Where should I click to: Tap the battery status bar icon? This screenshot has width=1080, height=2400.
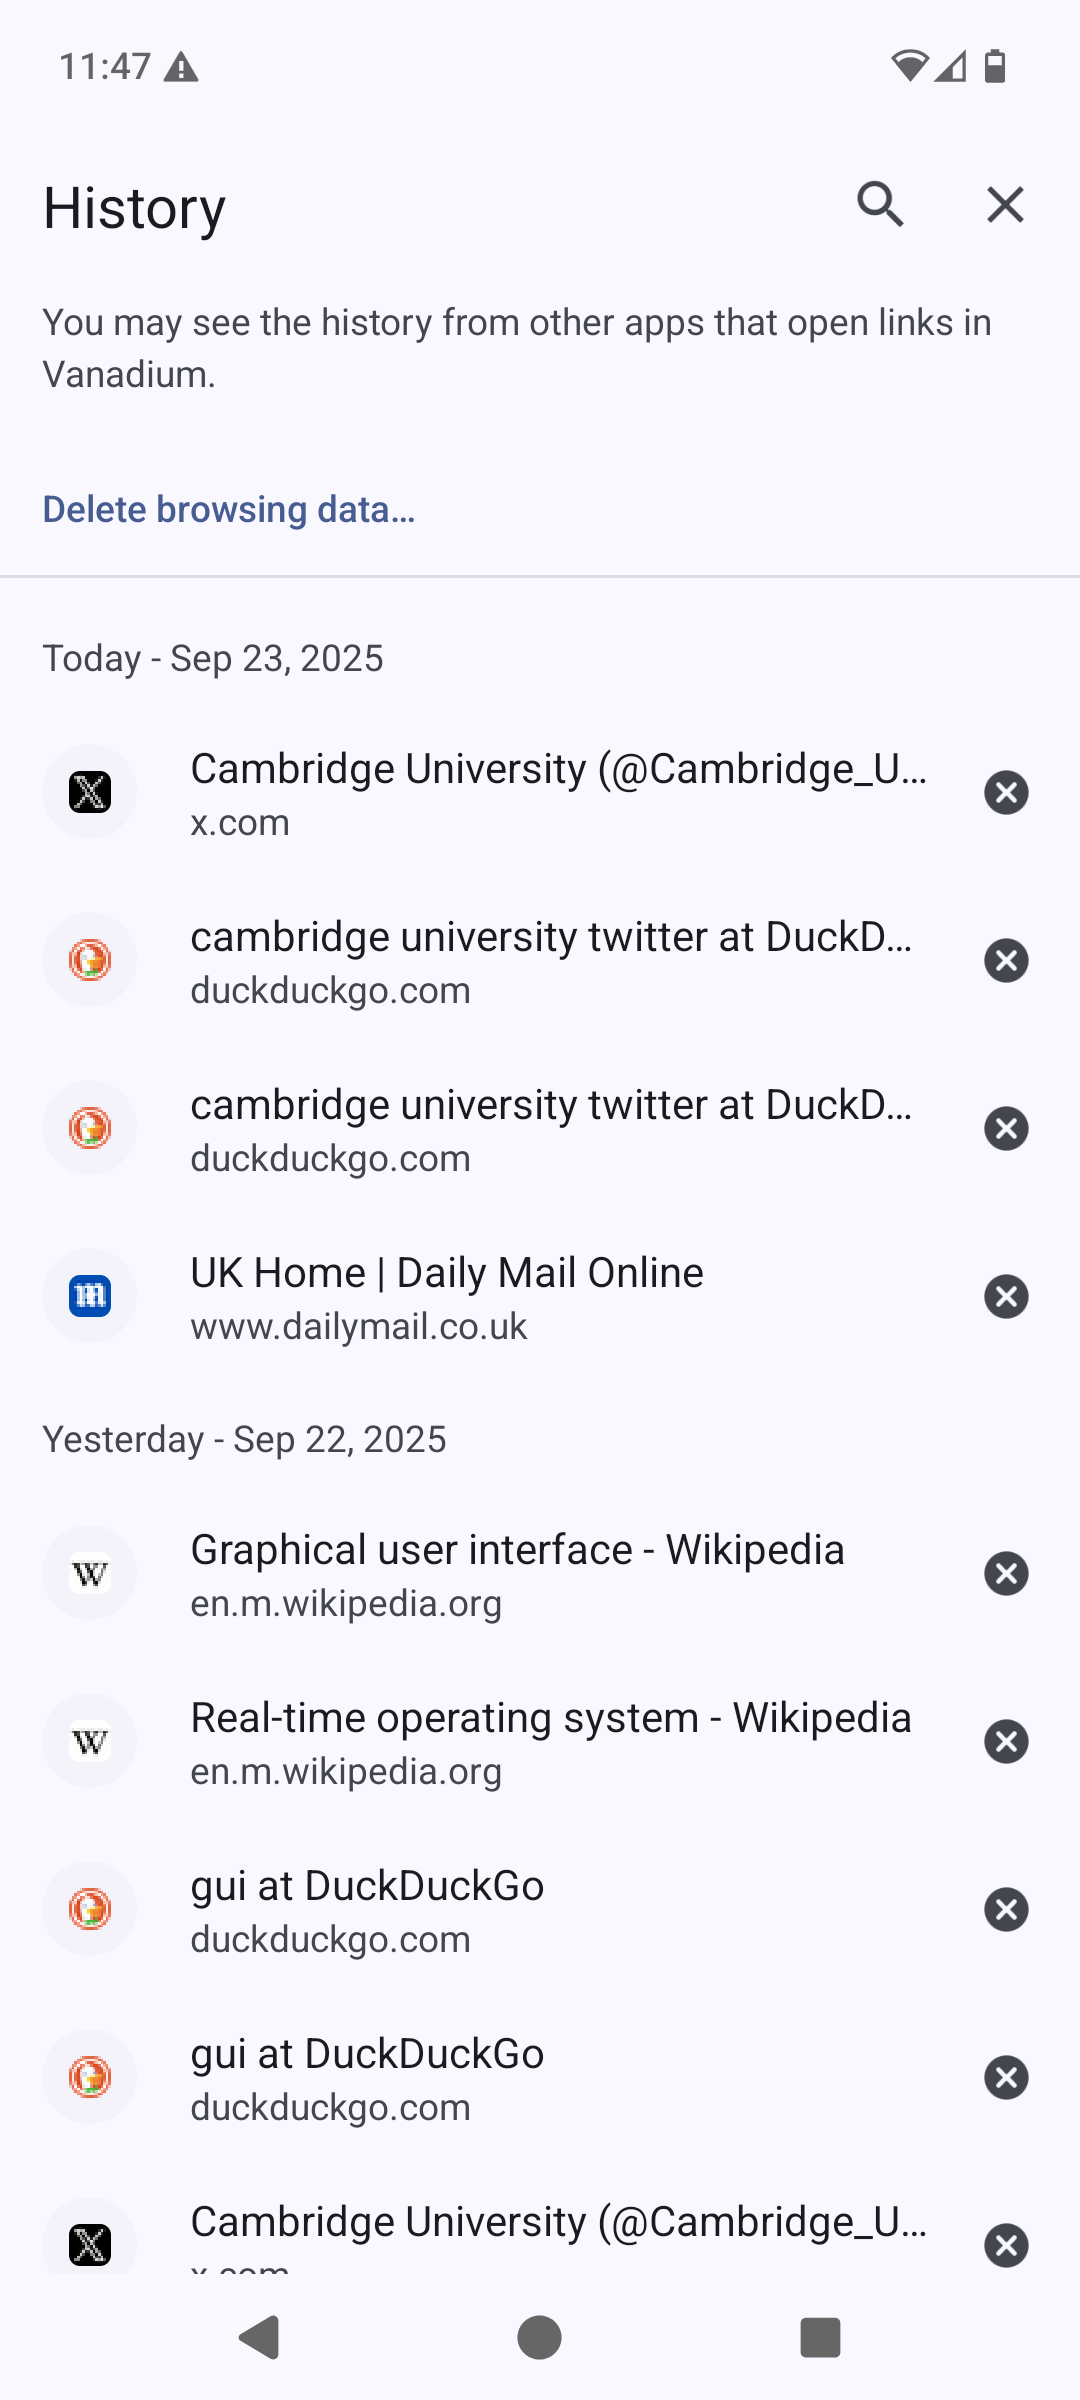coord(995,66)
